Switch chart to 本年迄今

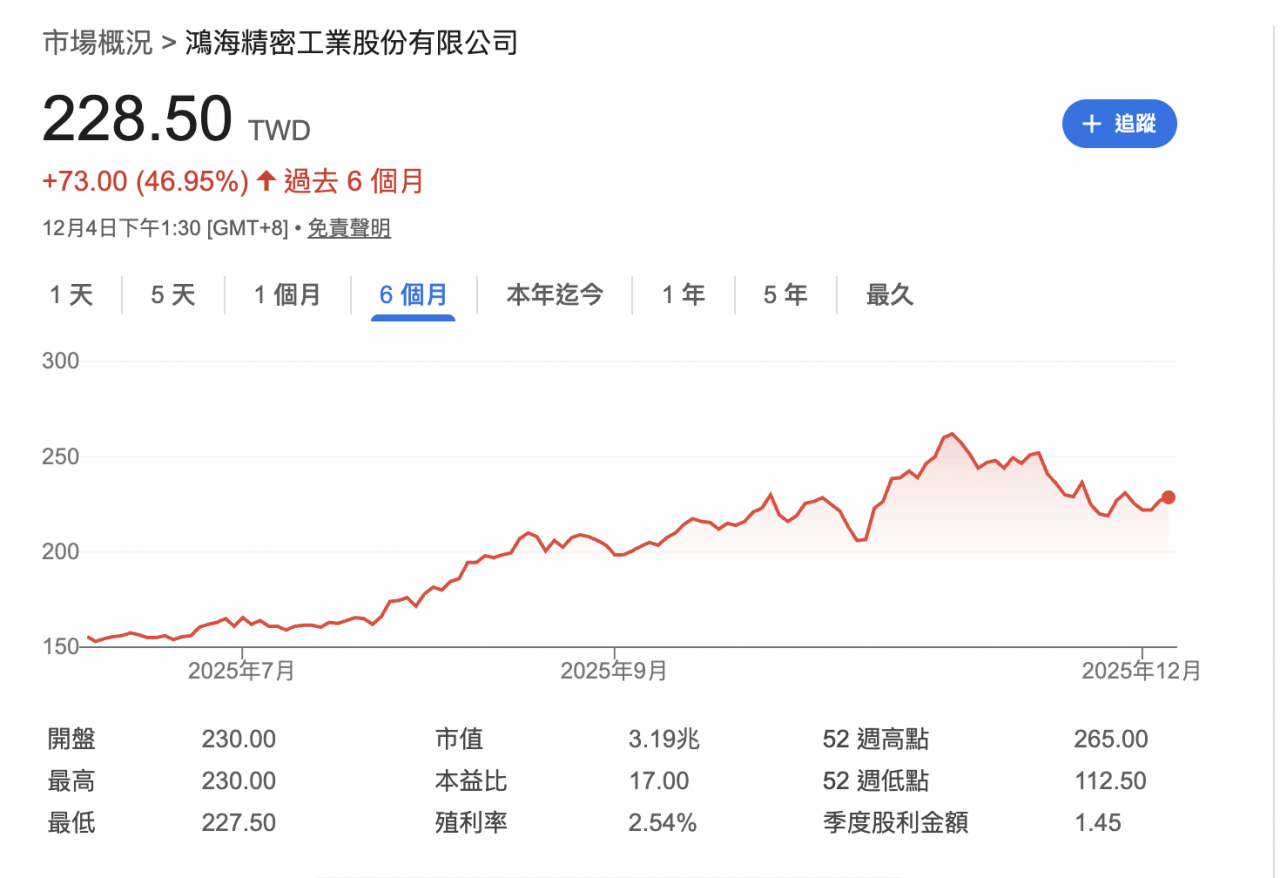pos(555,295)
